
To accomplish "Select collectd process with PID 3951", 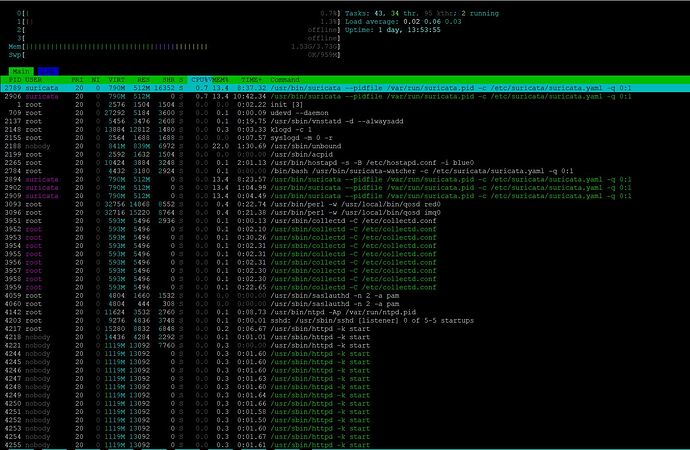I will (x=220, y=221).
